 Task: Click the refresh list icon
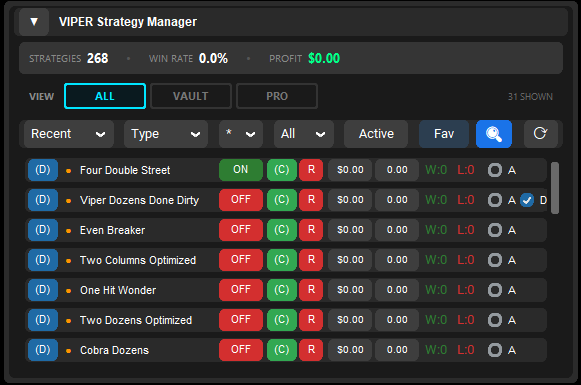pyautogui.click(x=541, y=134)
